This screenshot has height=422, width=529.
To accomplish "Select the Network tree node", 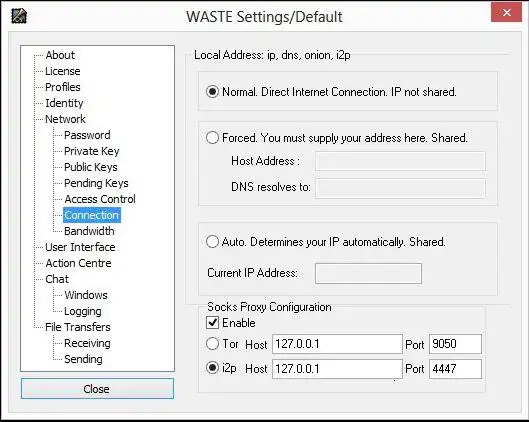I will pos(65,119).
